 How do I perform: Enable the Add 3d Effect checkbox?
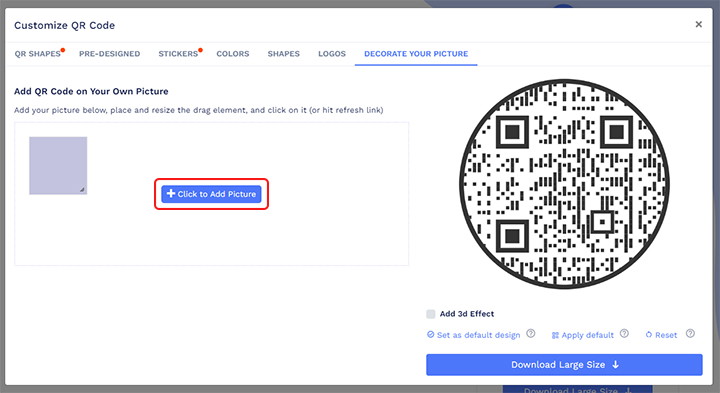tap(431, 314)
